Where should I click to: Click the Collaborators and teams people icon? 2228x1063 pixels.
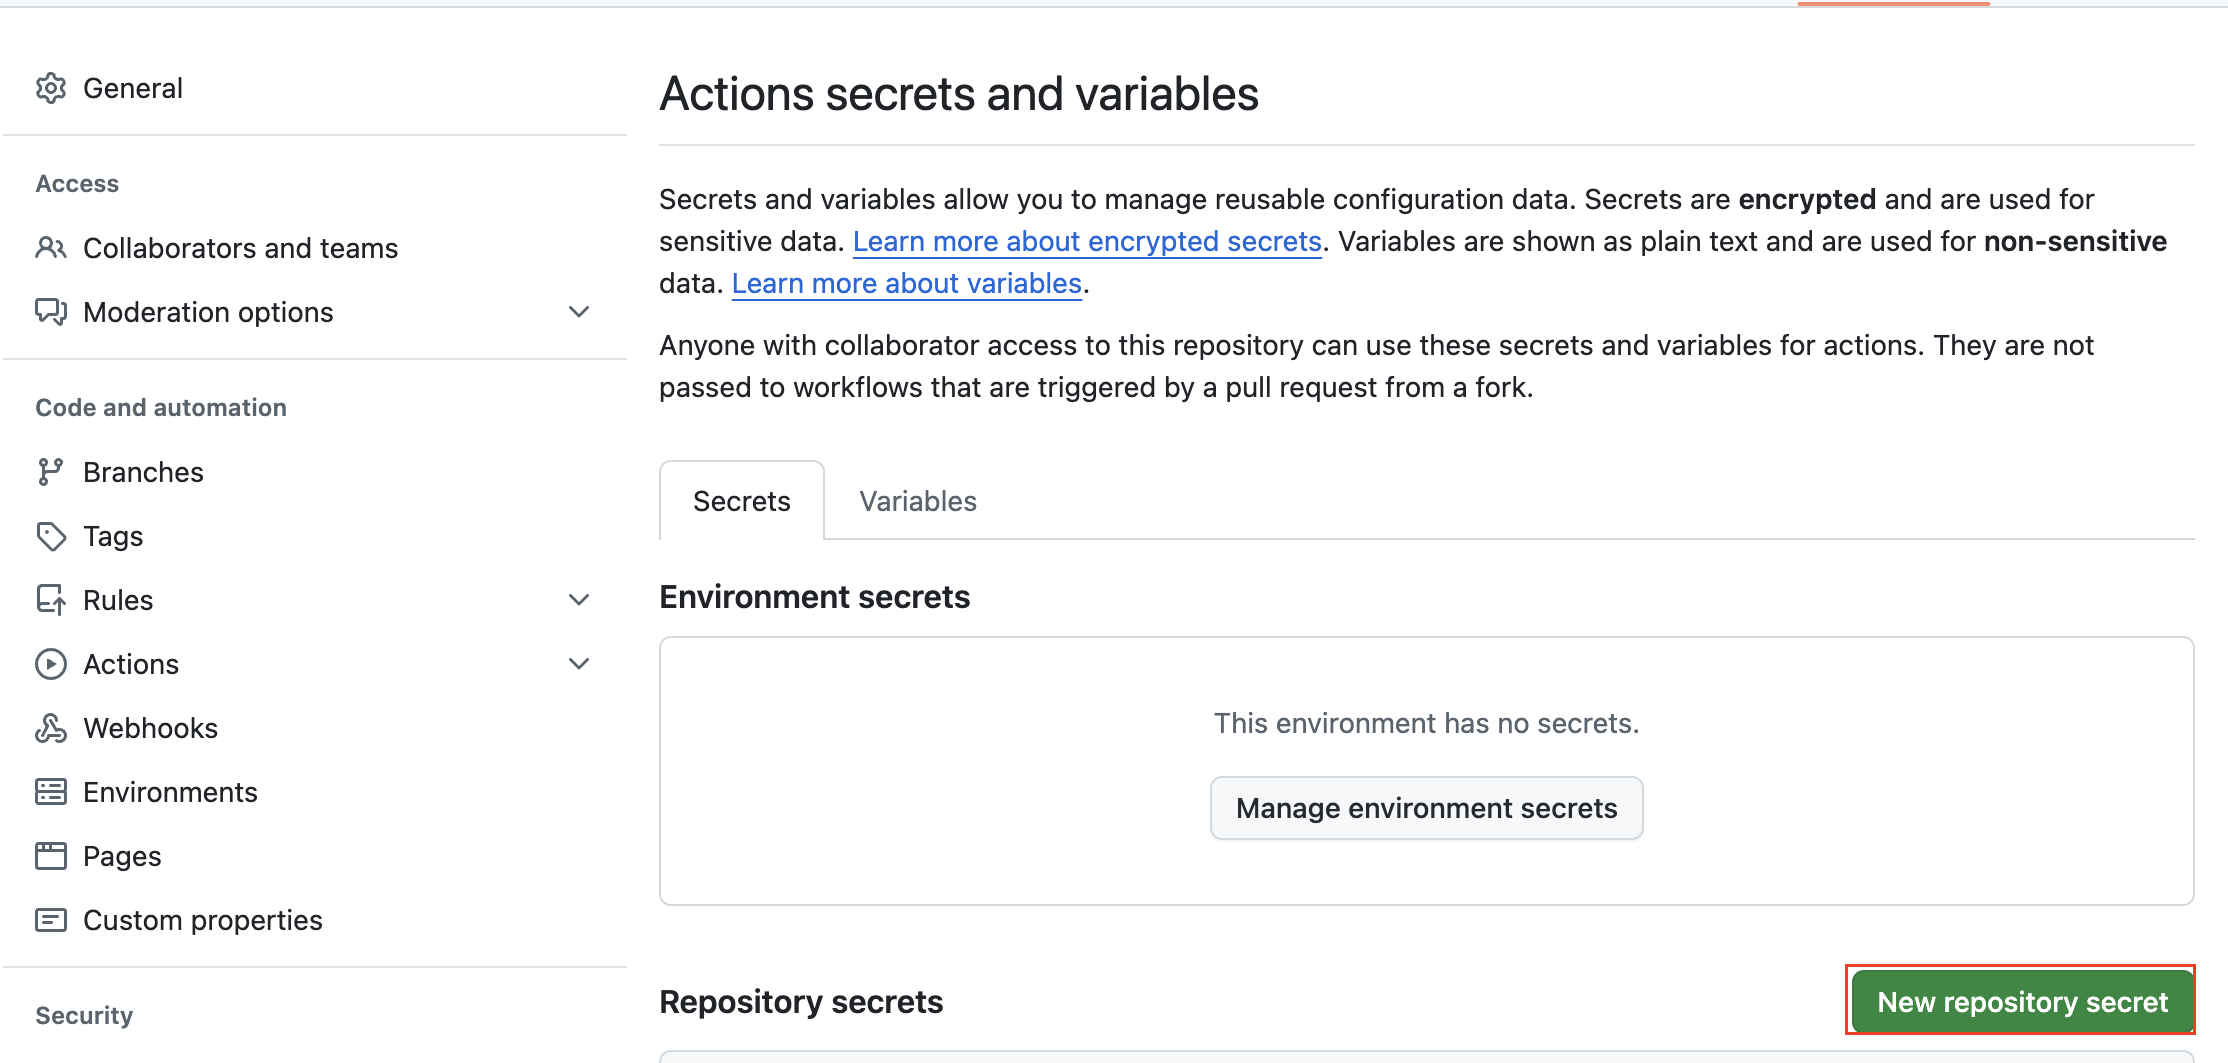pos(51,248)
